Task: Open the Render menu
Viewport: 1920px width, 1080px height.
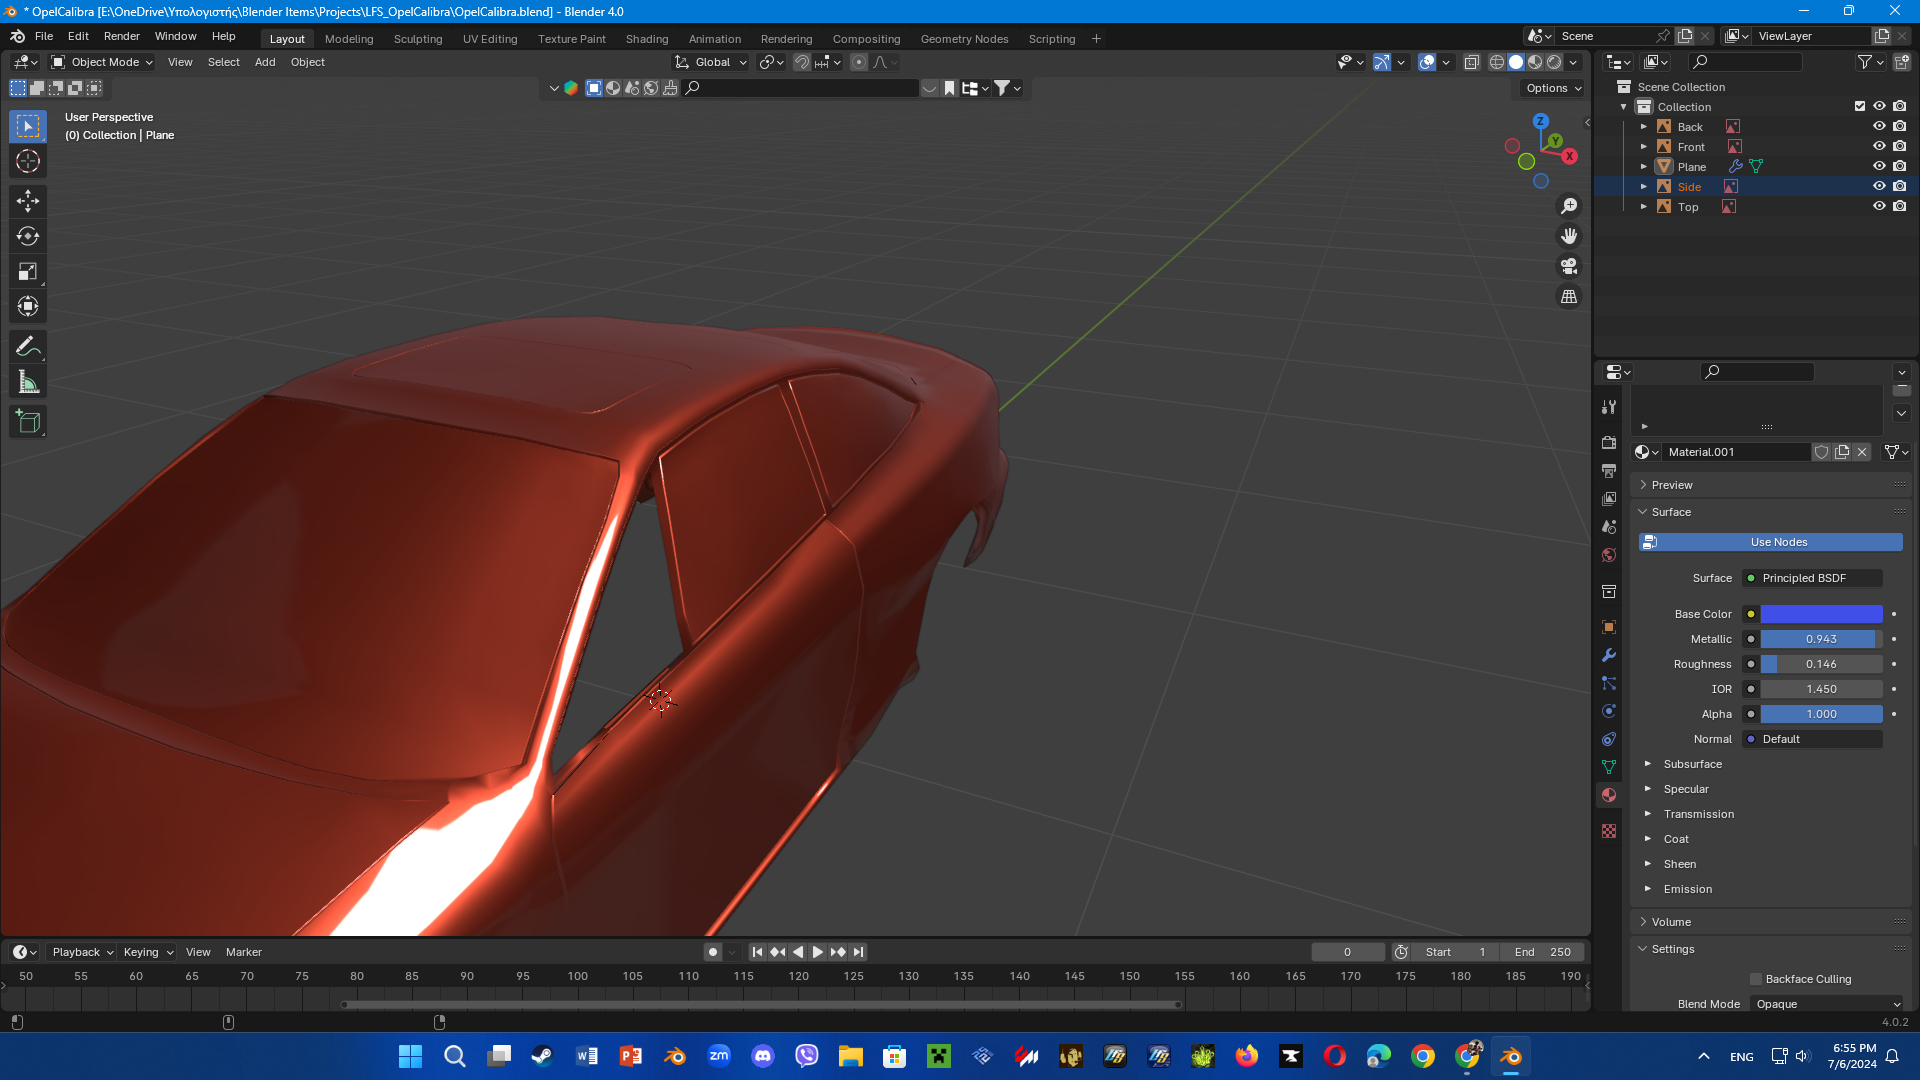Action: (x=121, y=36)
